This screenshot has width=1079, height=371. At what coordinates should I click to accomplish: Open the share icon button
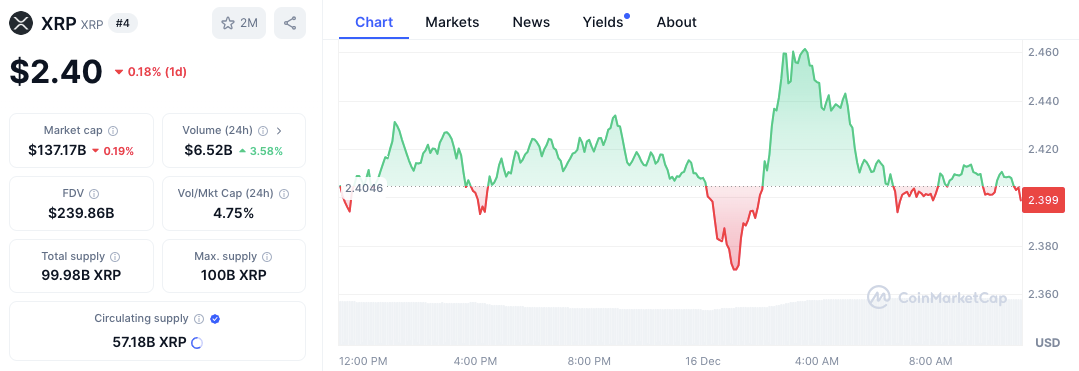(x=290, y=23)
